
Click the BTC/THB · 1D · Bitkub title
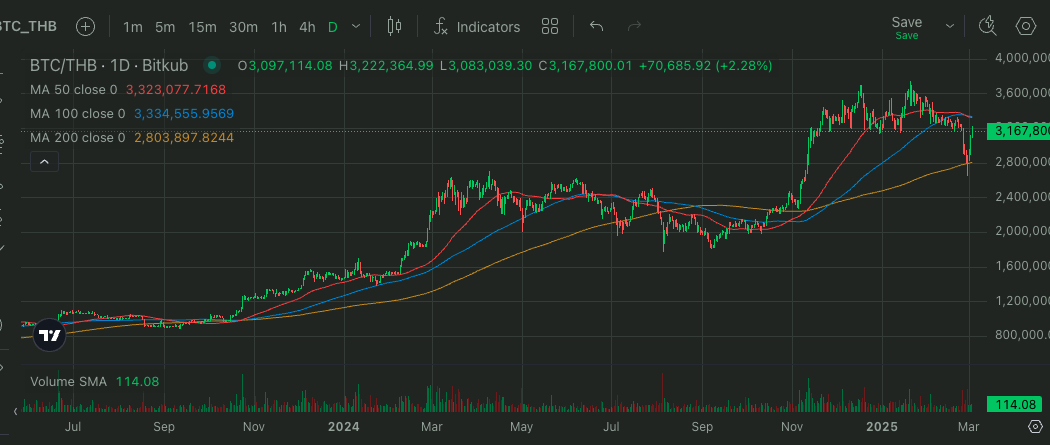[109, 66]
